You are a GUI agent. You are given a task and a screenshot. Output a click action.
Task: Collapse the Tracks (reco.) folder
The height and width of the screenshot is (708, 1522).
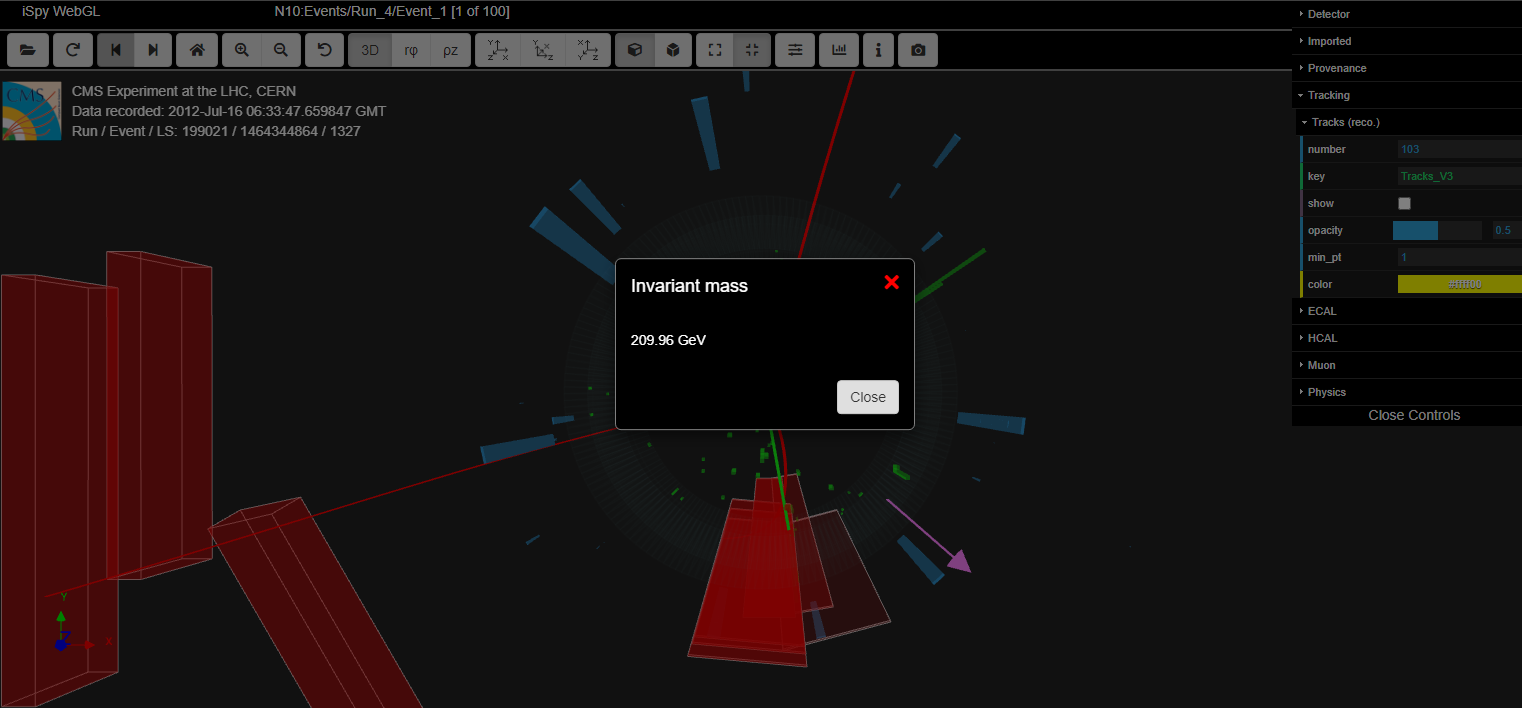tap(1345, 122)
